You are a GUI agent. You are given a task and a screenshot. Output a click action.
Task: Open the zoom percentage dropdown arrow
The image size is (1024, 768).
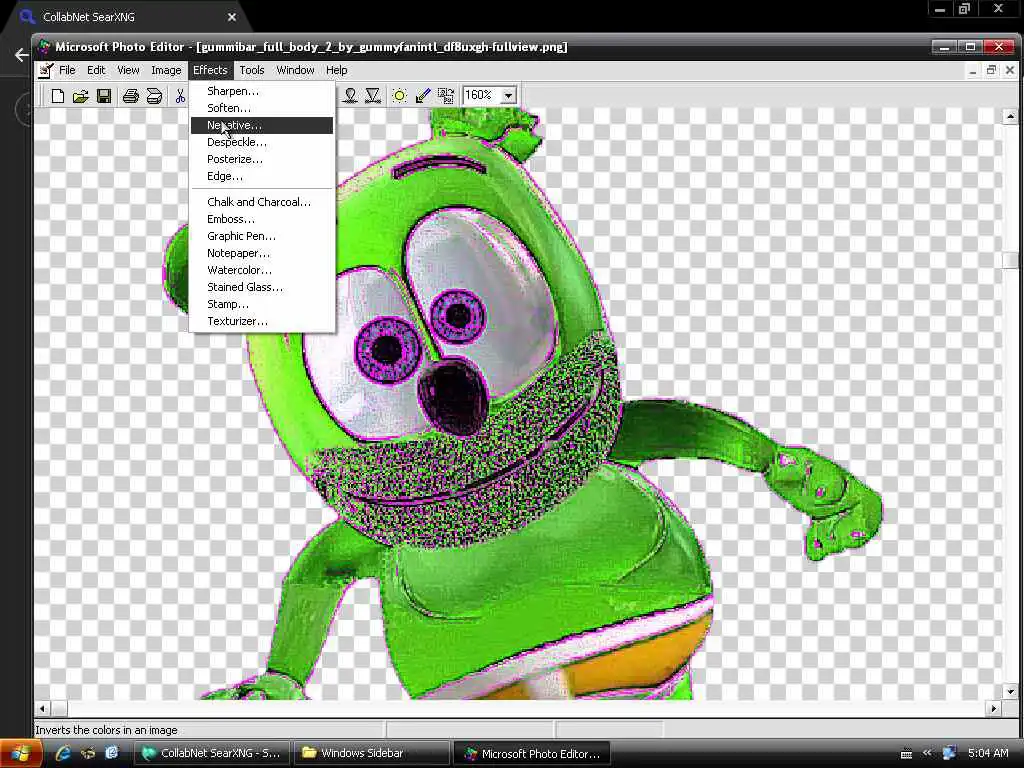click(x=508, y=95)
